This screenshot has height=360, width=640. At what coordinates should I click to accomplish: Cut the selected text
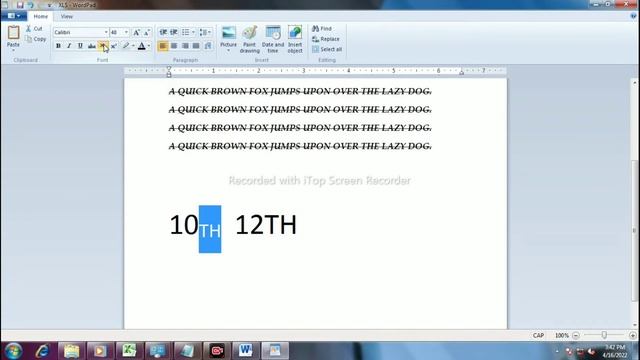pyautogui.click(x=34, y=29)
